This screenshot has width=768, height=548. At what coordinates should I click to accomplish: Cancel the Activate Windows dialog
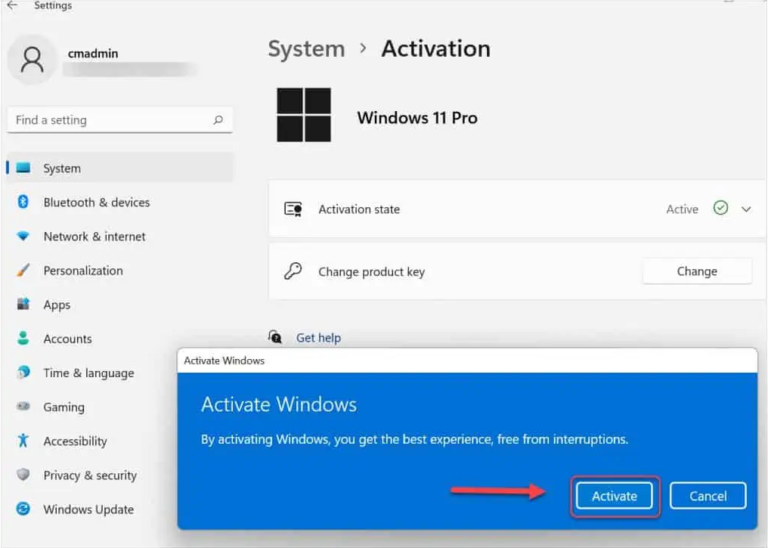coord(708,496)
